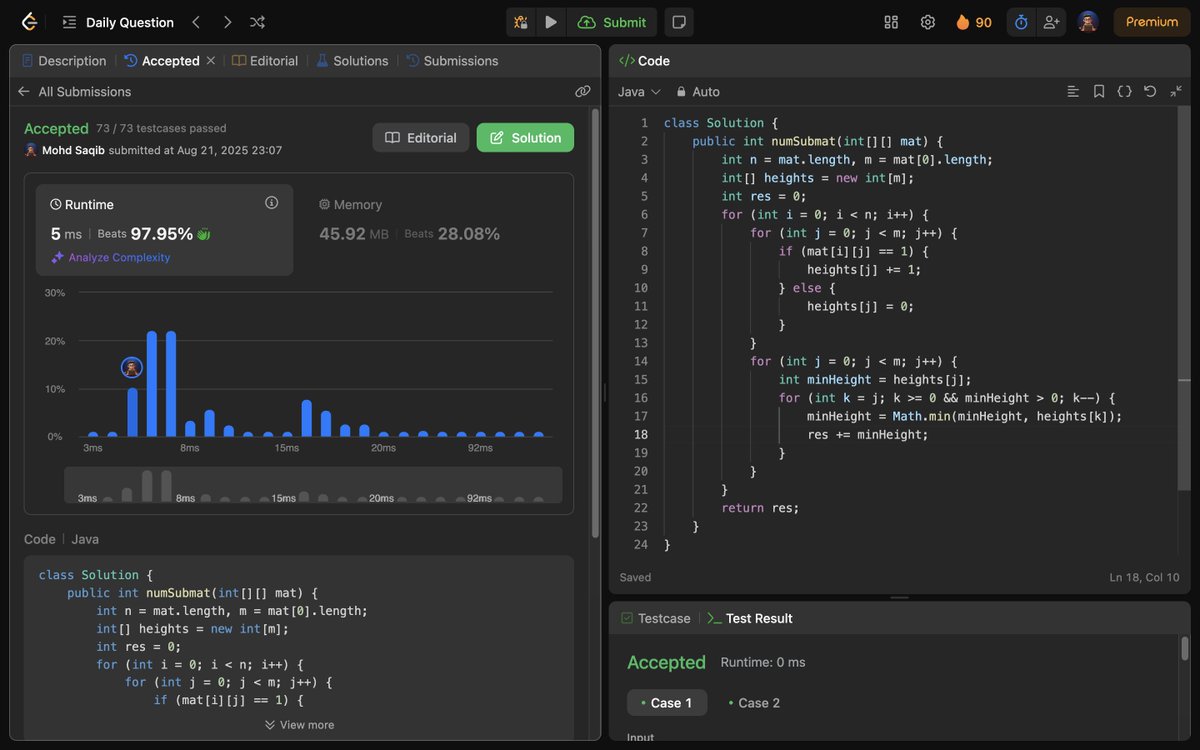This screenshot has width=1200, height=750.
Task: Switch to the Solutions tab
Action: (x=352, y=61)
